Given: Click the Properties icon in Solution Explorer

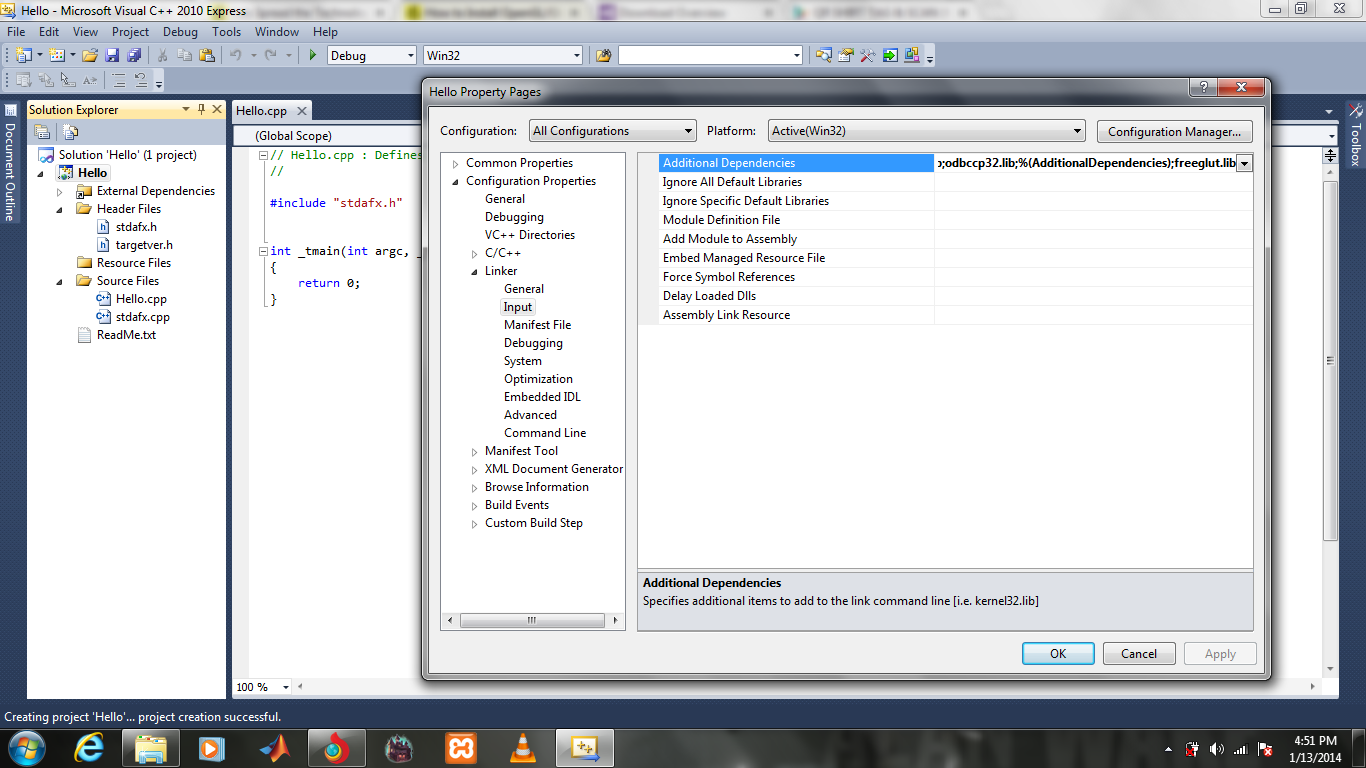Looking at the screenshot, I should click(x=41, y=130).
